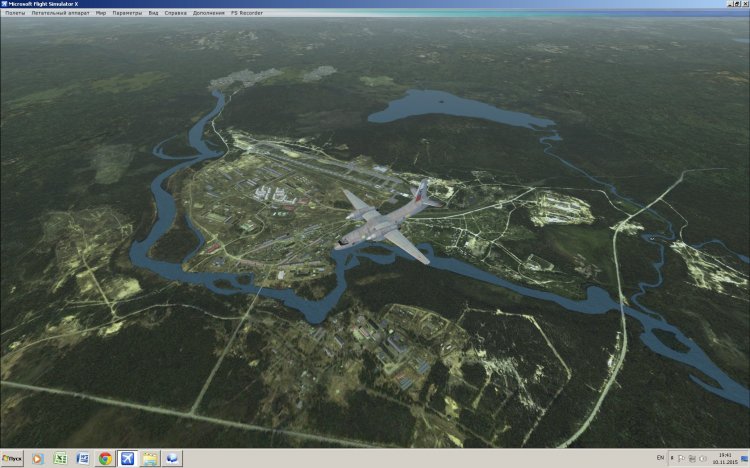Show hidden tray icons arrow

(672, 458)
